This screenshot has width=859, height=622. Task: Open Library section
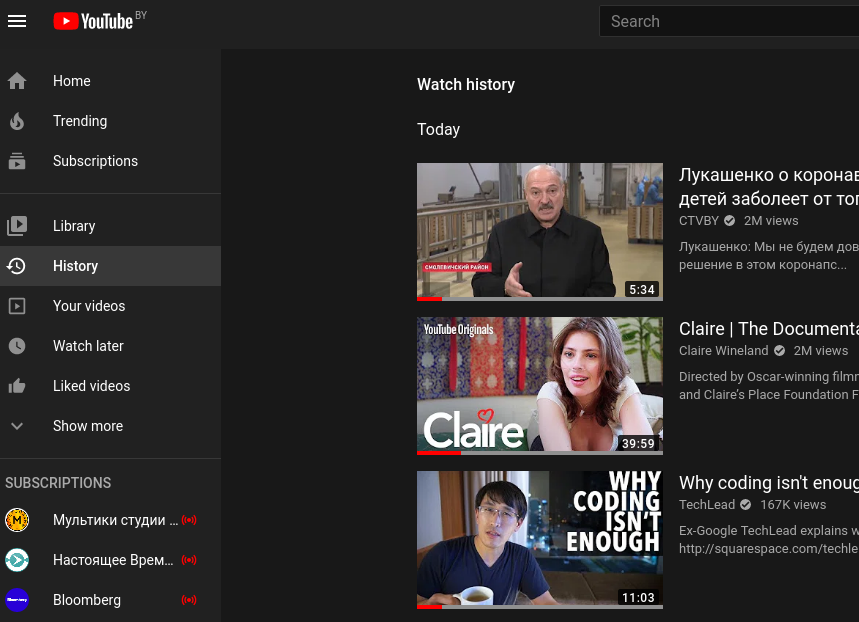point(110,226)
